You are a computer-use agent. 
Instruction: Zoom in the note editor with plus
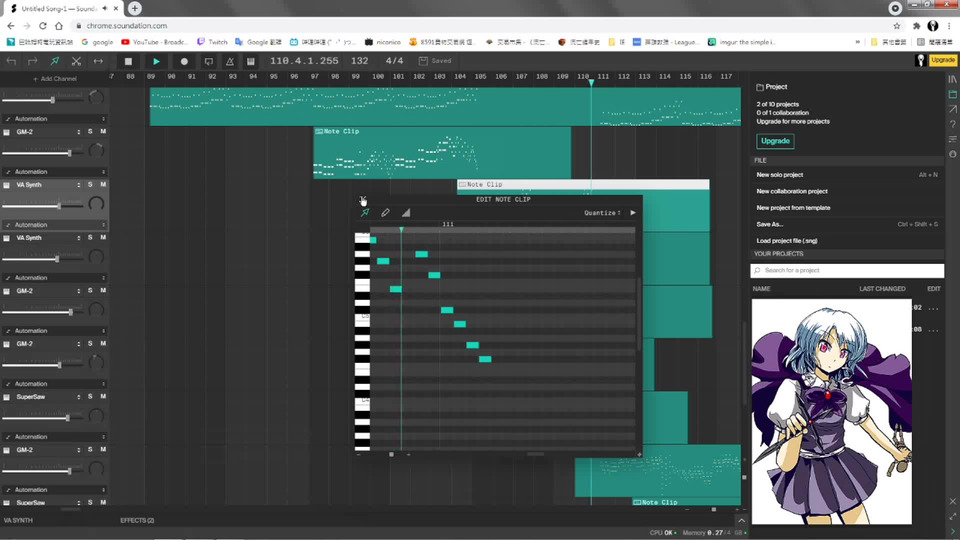pyautogui.click(x=408, y=454)
